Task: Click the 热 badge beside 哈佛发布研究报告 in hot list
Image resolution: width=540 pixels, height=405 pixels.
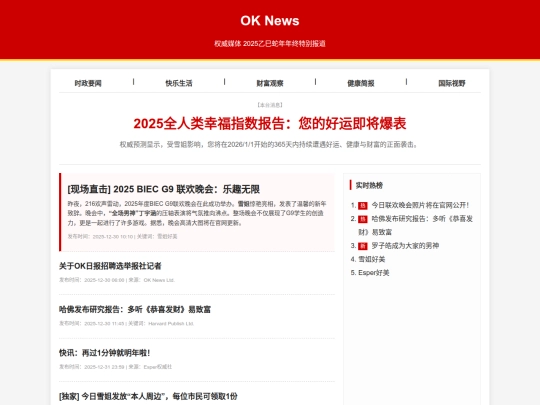Action: (x=363, y=219)
